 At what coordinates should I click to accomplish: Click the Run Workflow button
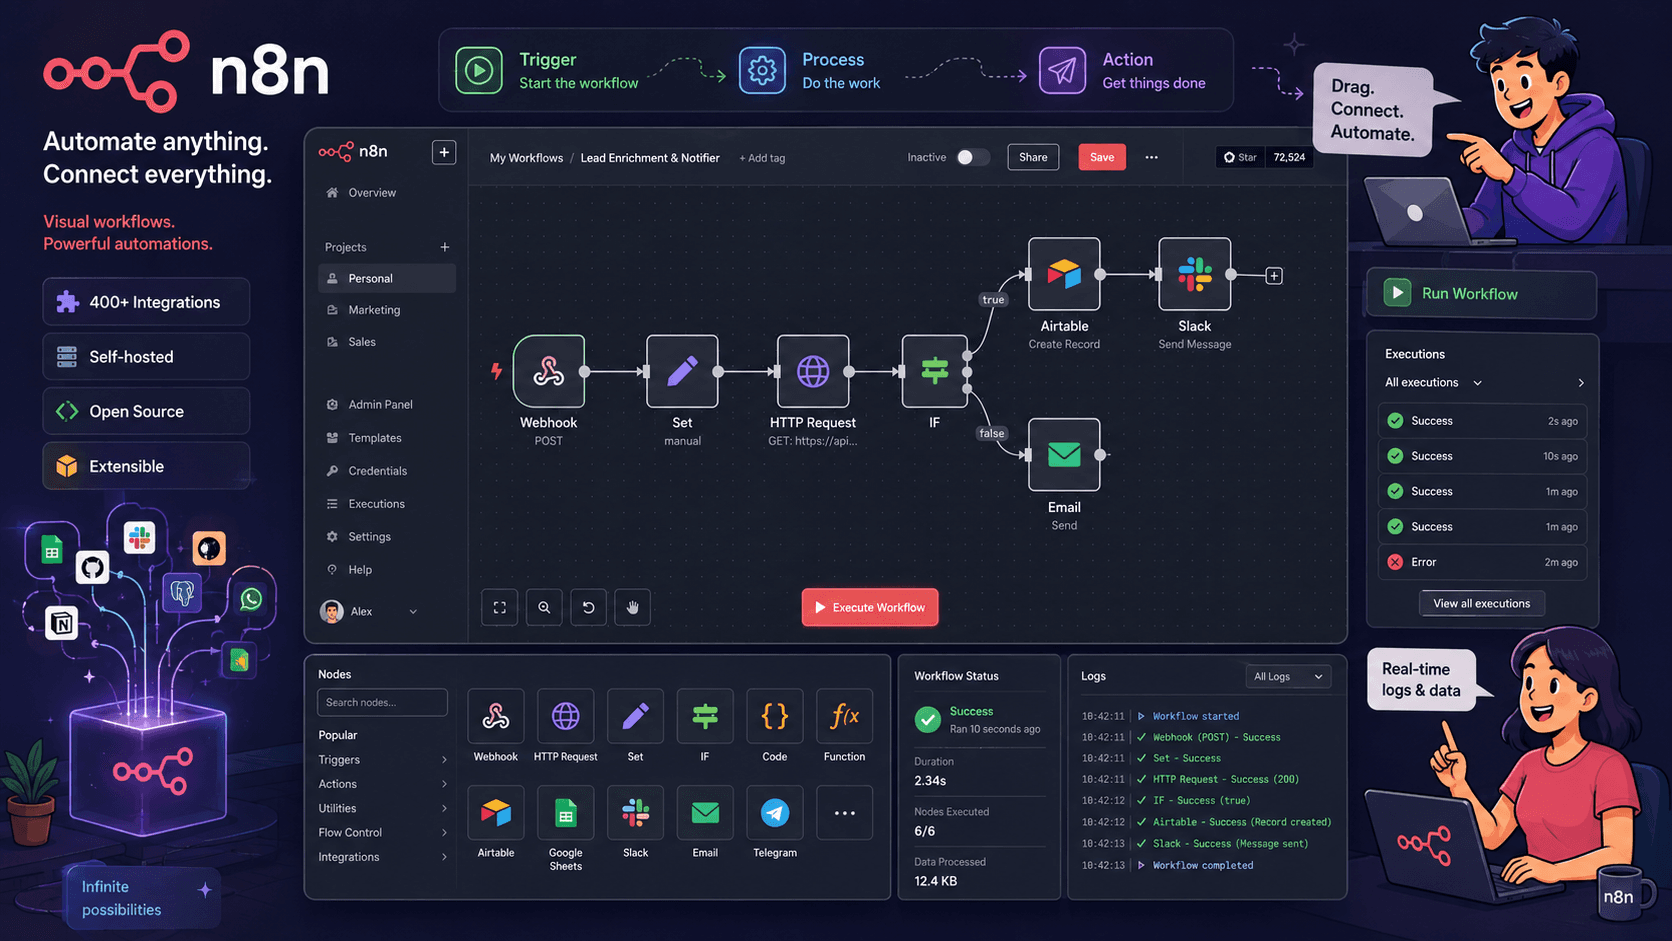tap(1482, 293)
